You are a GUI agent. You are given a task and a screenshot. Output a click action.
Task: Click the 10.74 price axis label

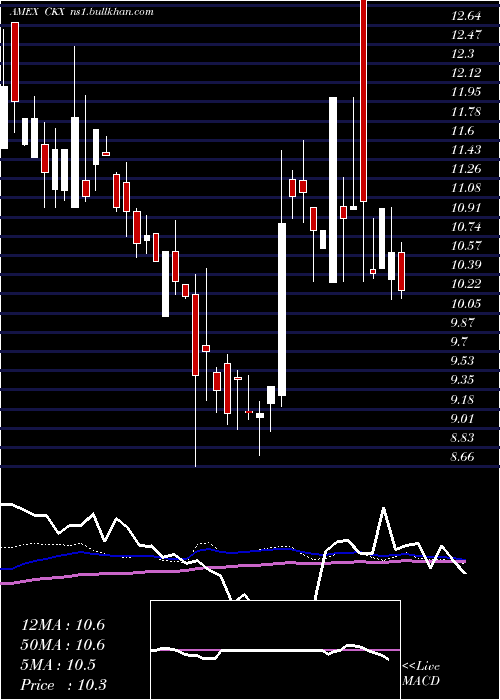coord(466,227)
